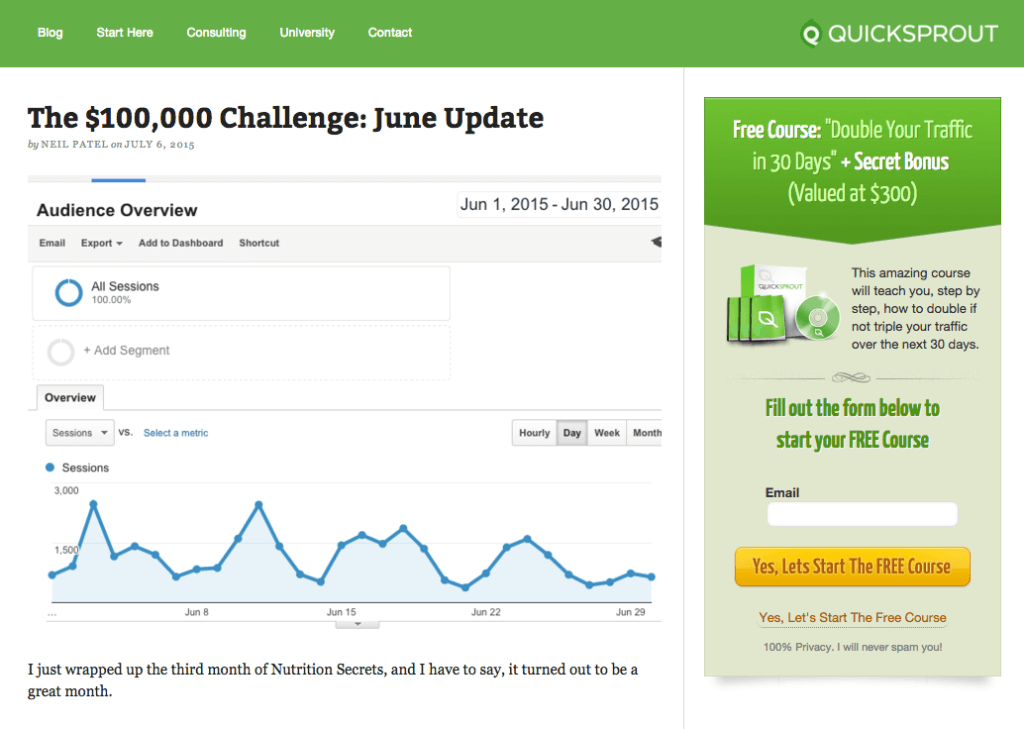Click Yes, Let's Start The Free Course link
Image resolution: width=1024 pixels, height=729 pixels.
852,617
